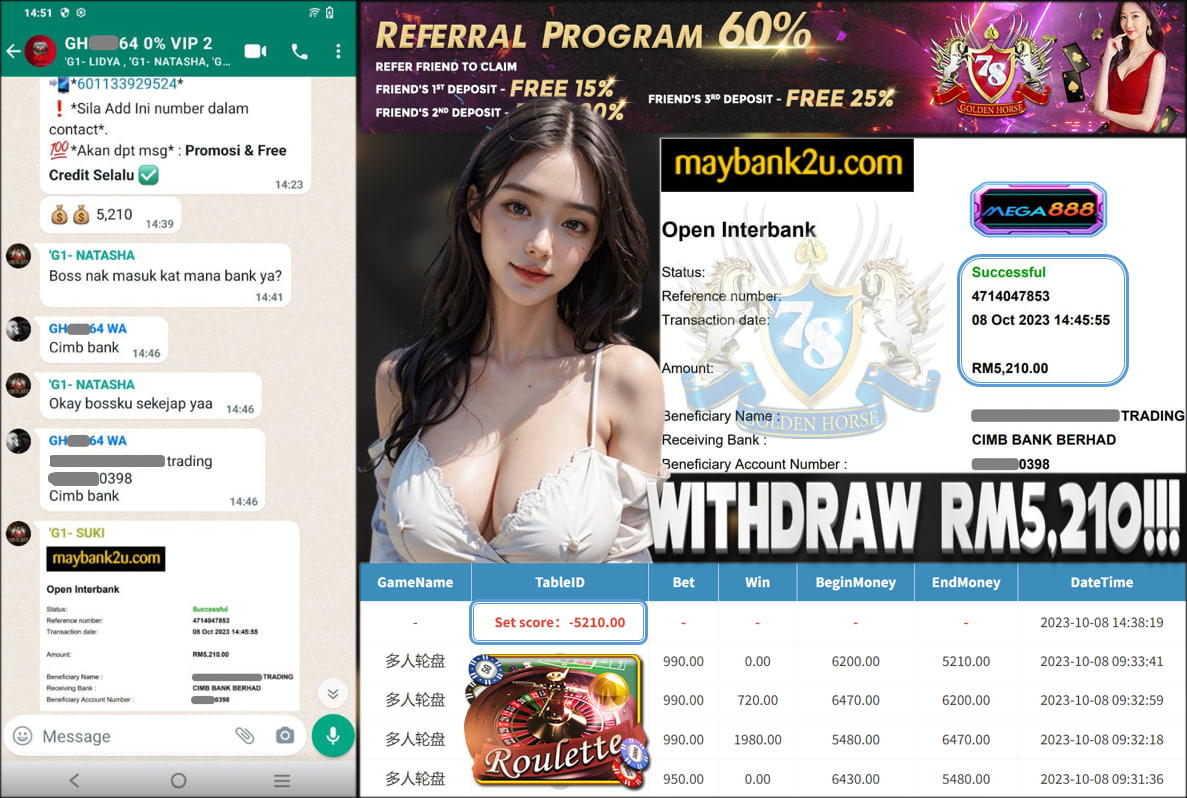Click the BeginMoney column header
1187x798 pixels.
coord(855,582)
